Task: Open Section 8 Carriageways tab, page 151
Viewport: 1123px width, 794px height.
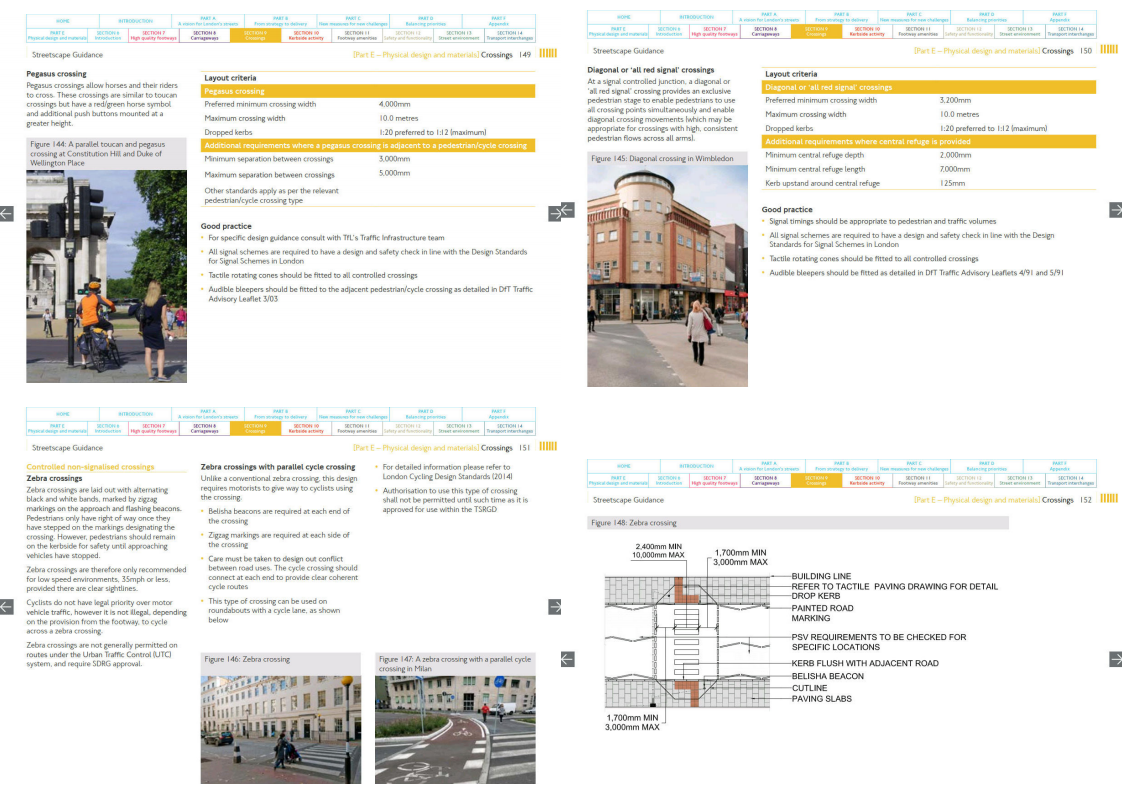Action: click(x=204, y=428)
